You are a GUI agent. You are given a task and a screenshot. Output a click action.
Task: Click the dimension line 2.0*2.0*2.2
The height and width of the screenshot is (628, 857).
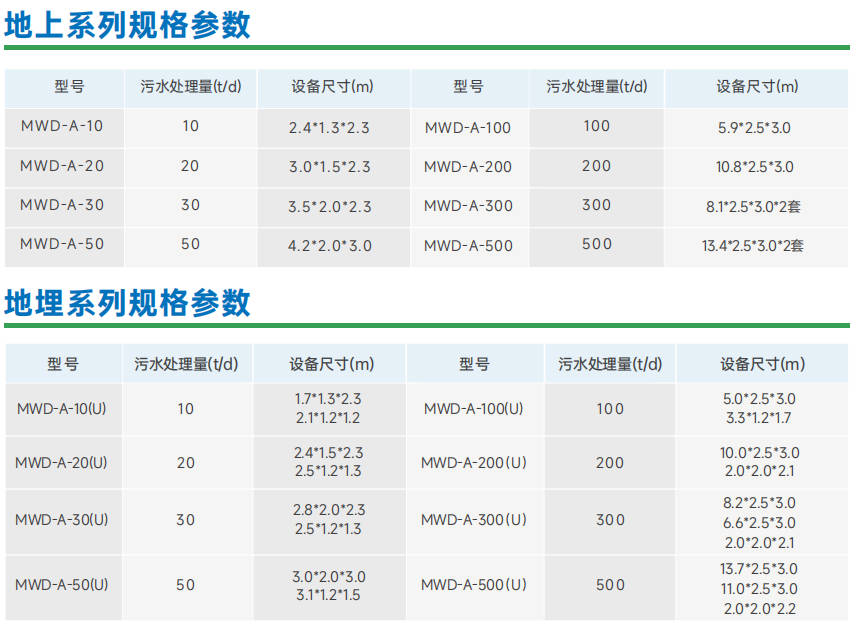760,609
